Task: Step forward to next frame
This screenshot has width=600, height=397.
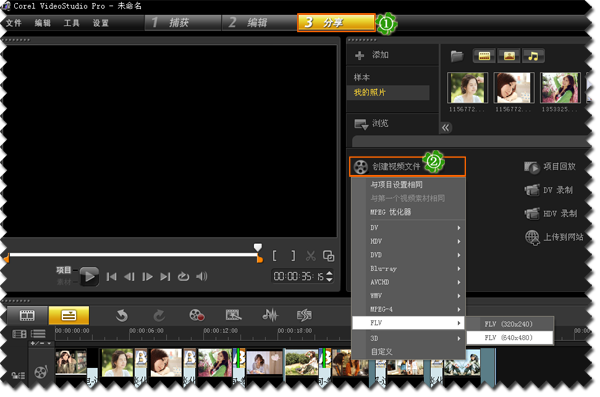Action: (x=147, y=276)
